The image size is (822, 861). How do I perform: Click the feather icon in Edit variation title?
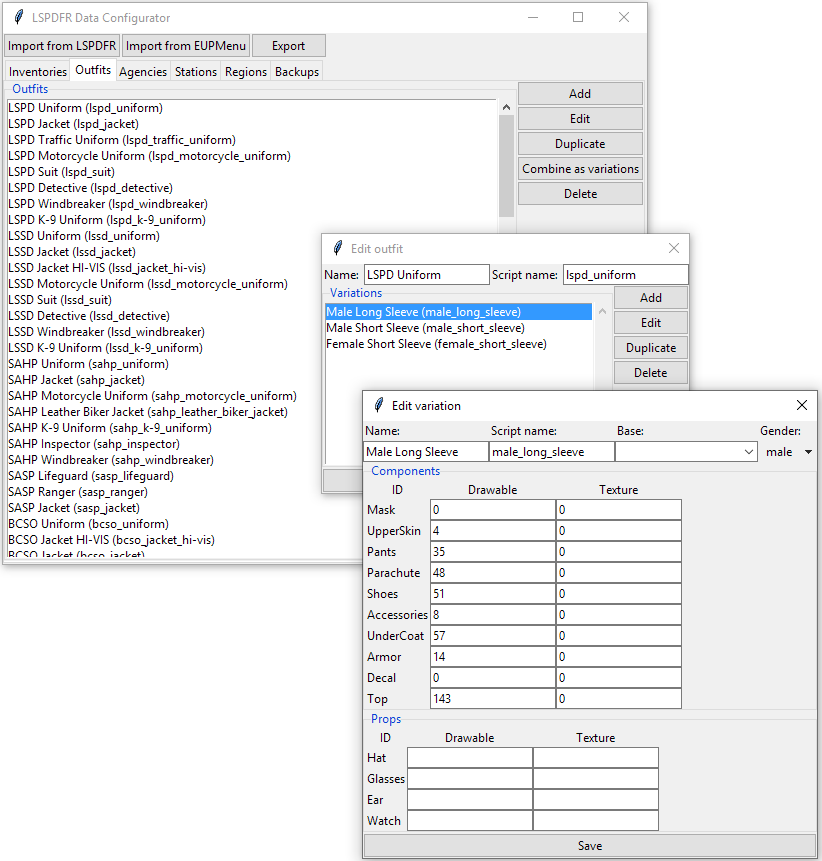379,405
